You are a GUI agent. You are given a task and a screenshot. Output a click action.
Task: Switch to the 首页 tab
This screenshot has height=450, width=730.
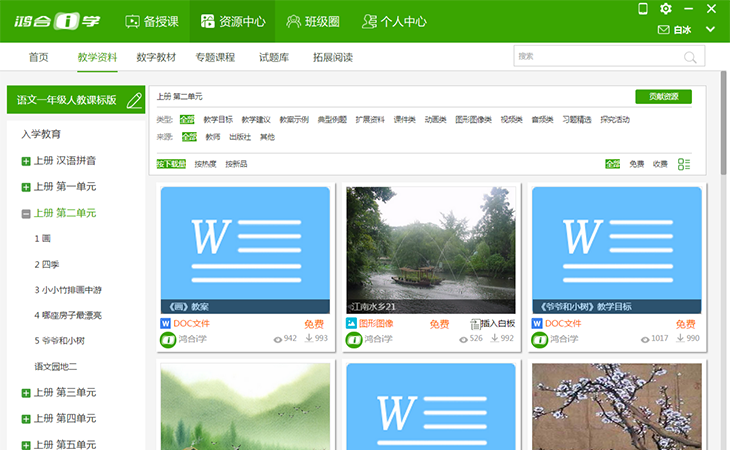pyautogui.click(x=39, y=57)
